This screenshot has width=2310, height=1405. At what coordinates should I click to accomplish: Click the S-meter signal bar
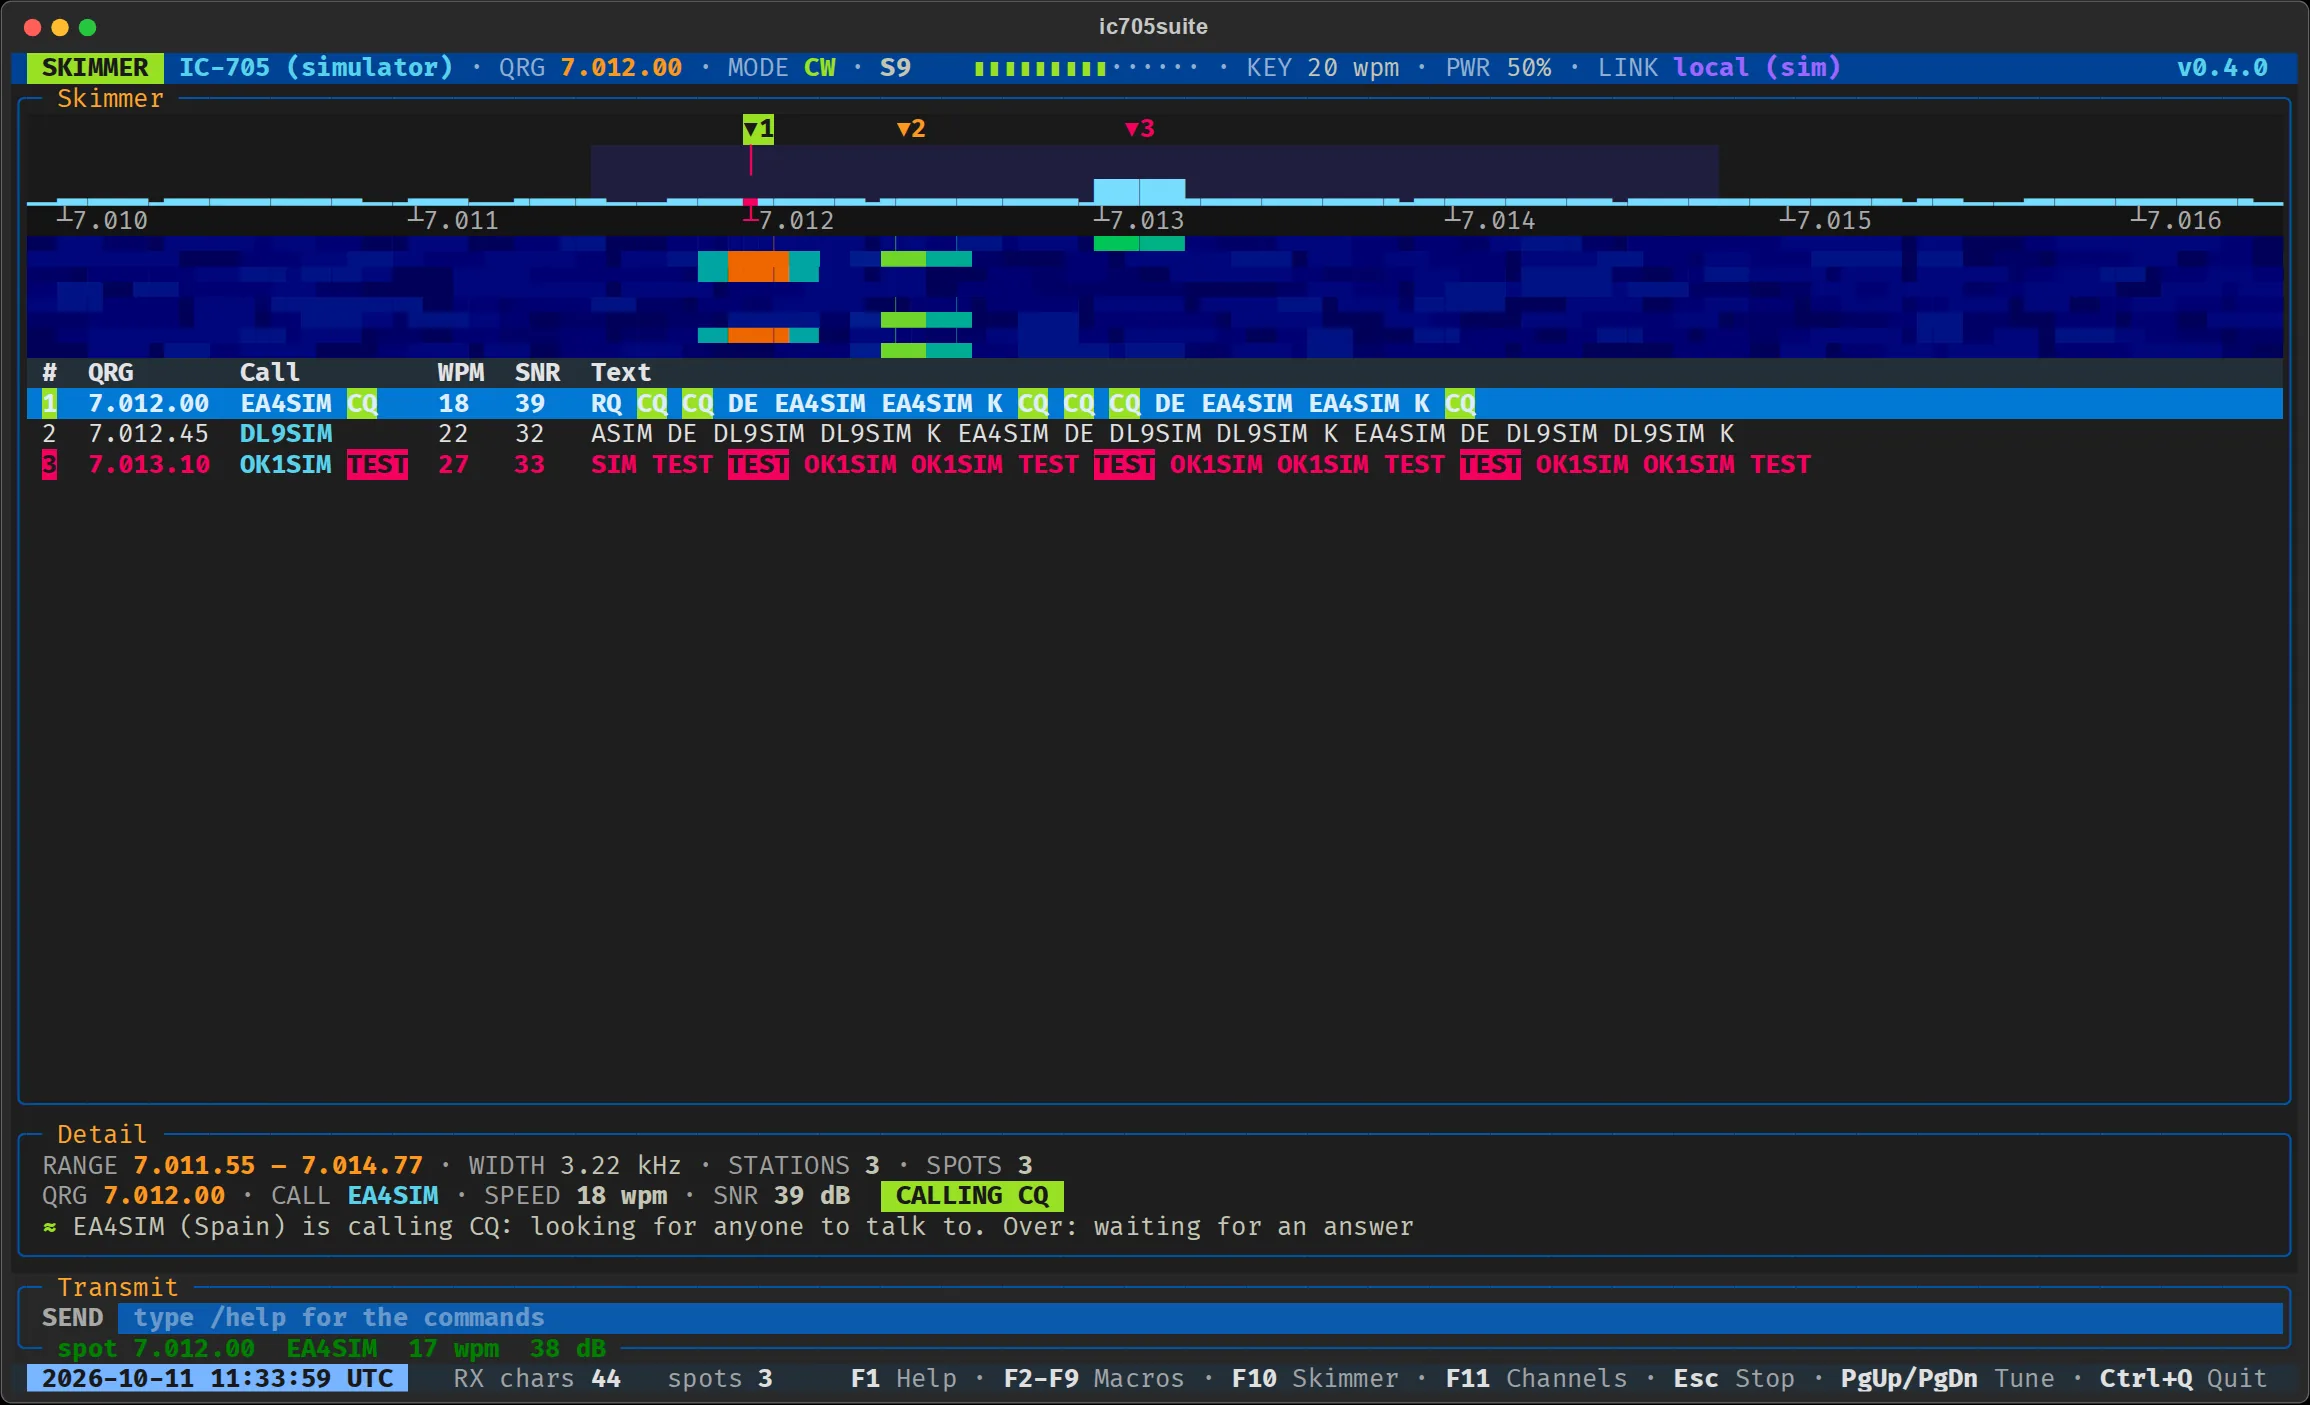[x=1086, y=67]
